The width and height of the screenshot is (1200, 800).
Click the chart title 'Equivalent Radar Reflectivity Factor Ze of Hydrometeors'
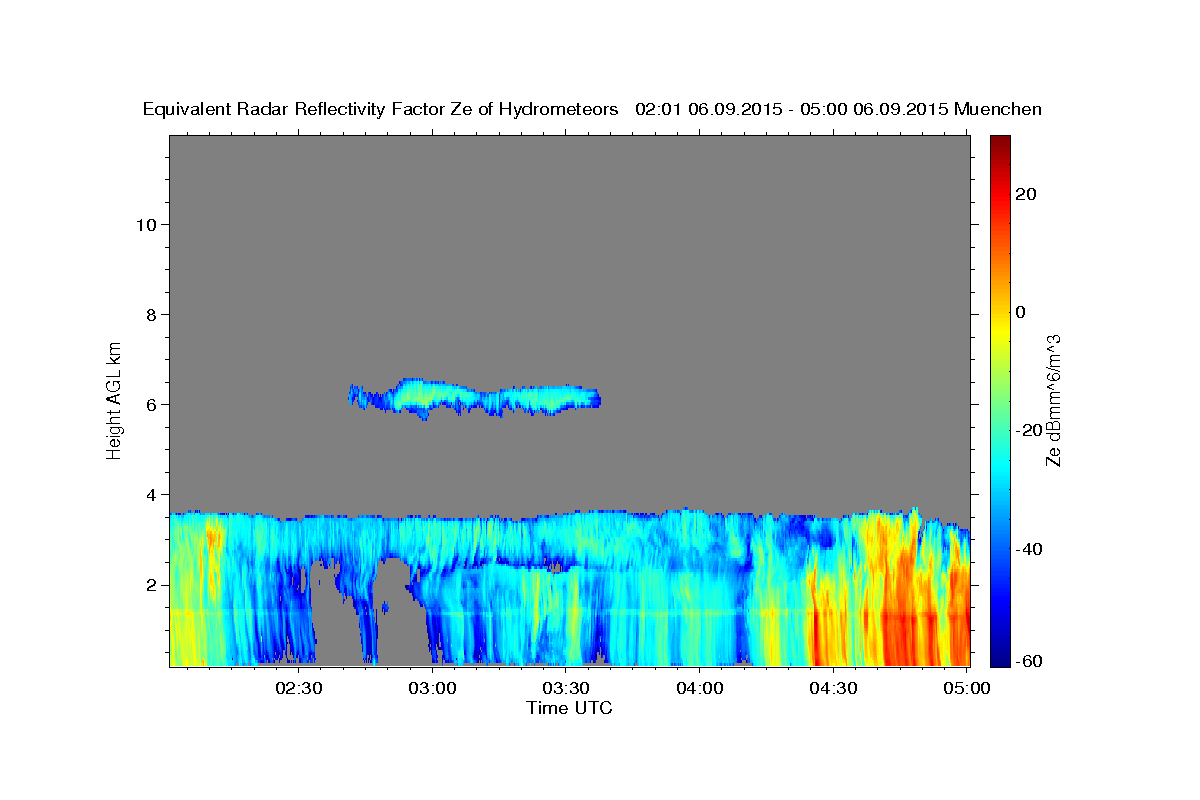[381, 110]
